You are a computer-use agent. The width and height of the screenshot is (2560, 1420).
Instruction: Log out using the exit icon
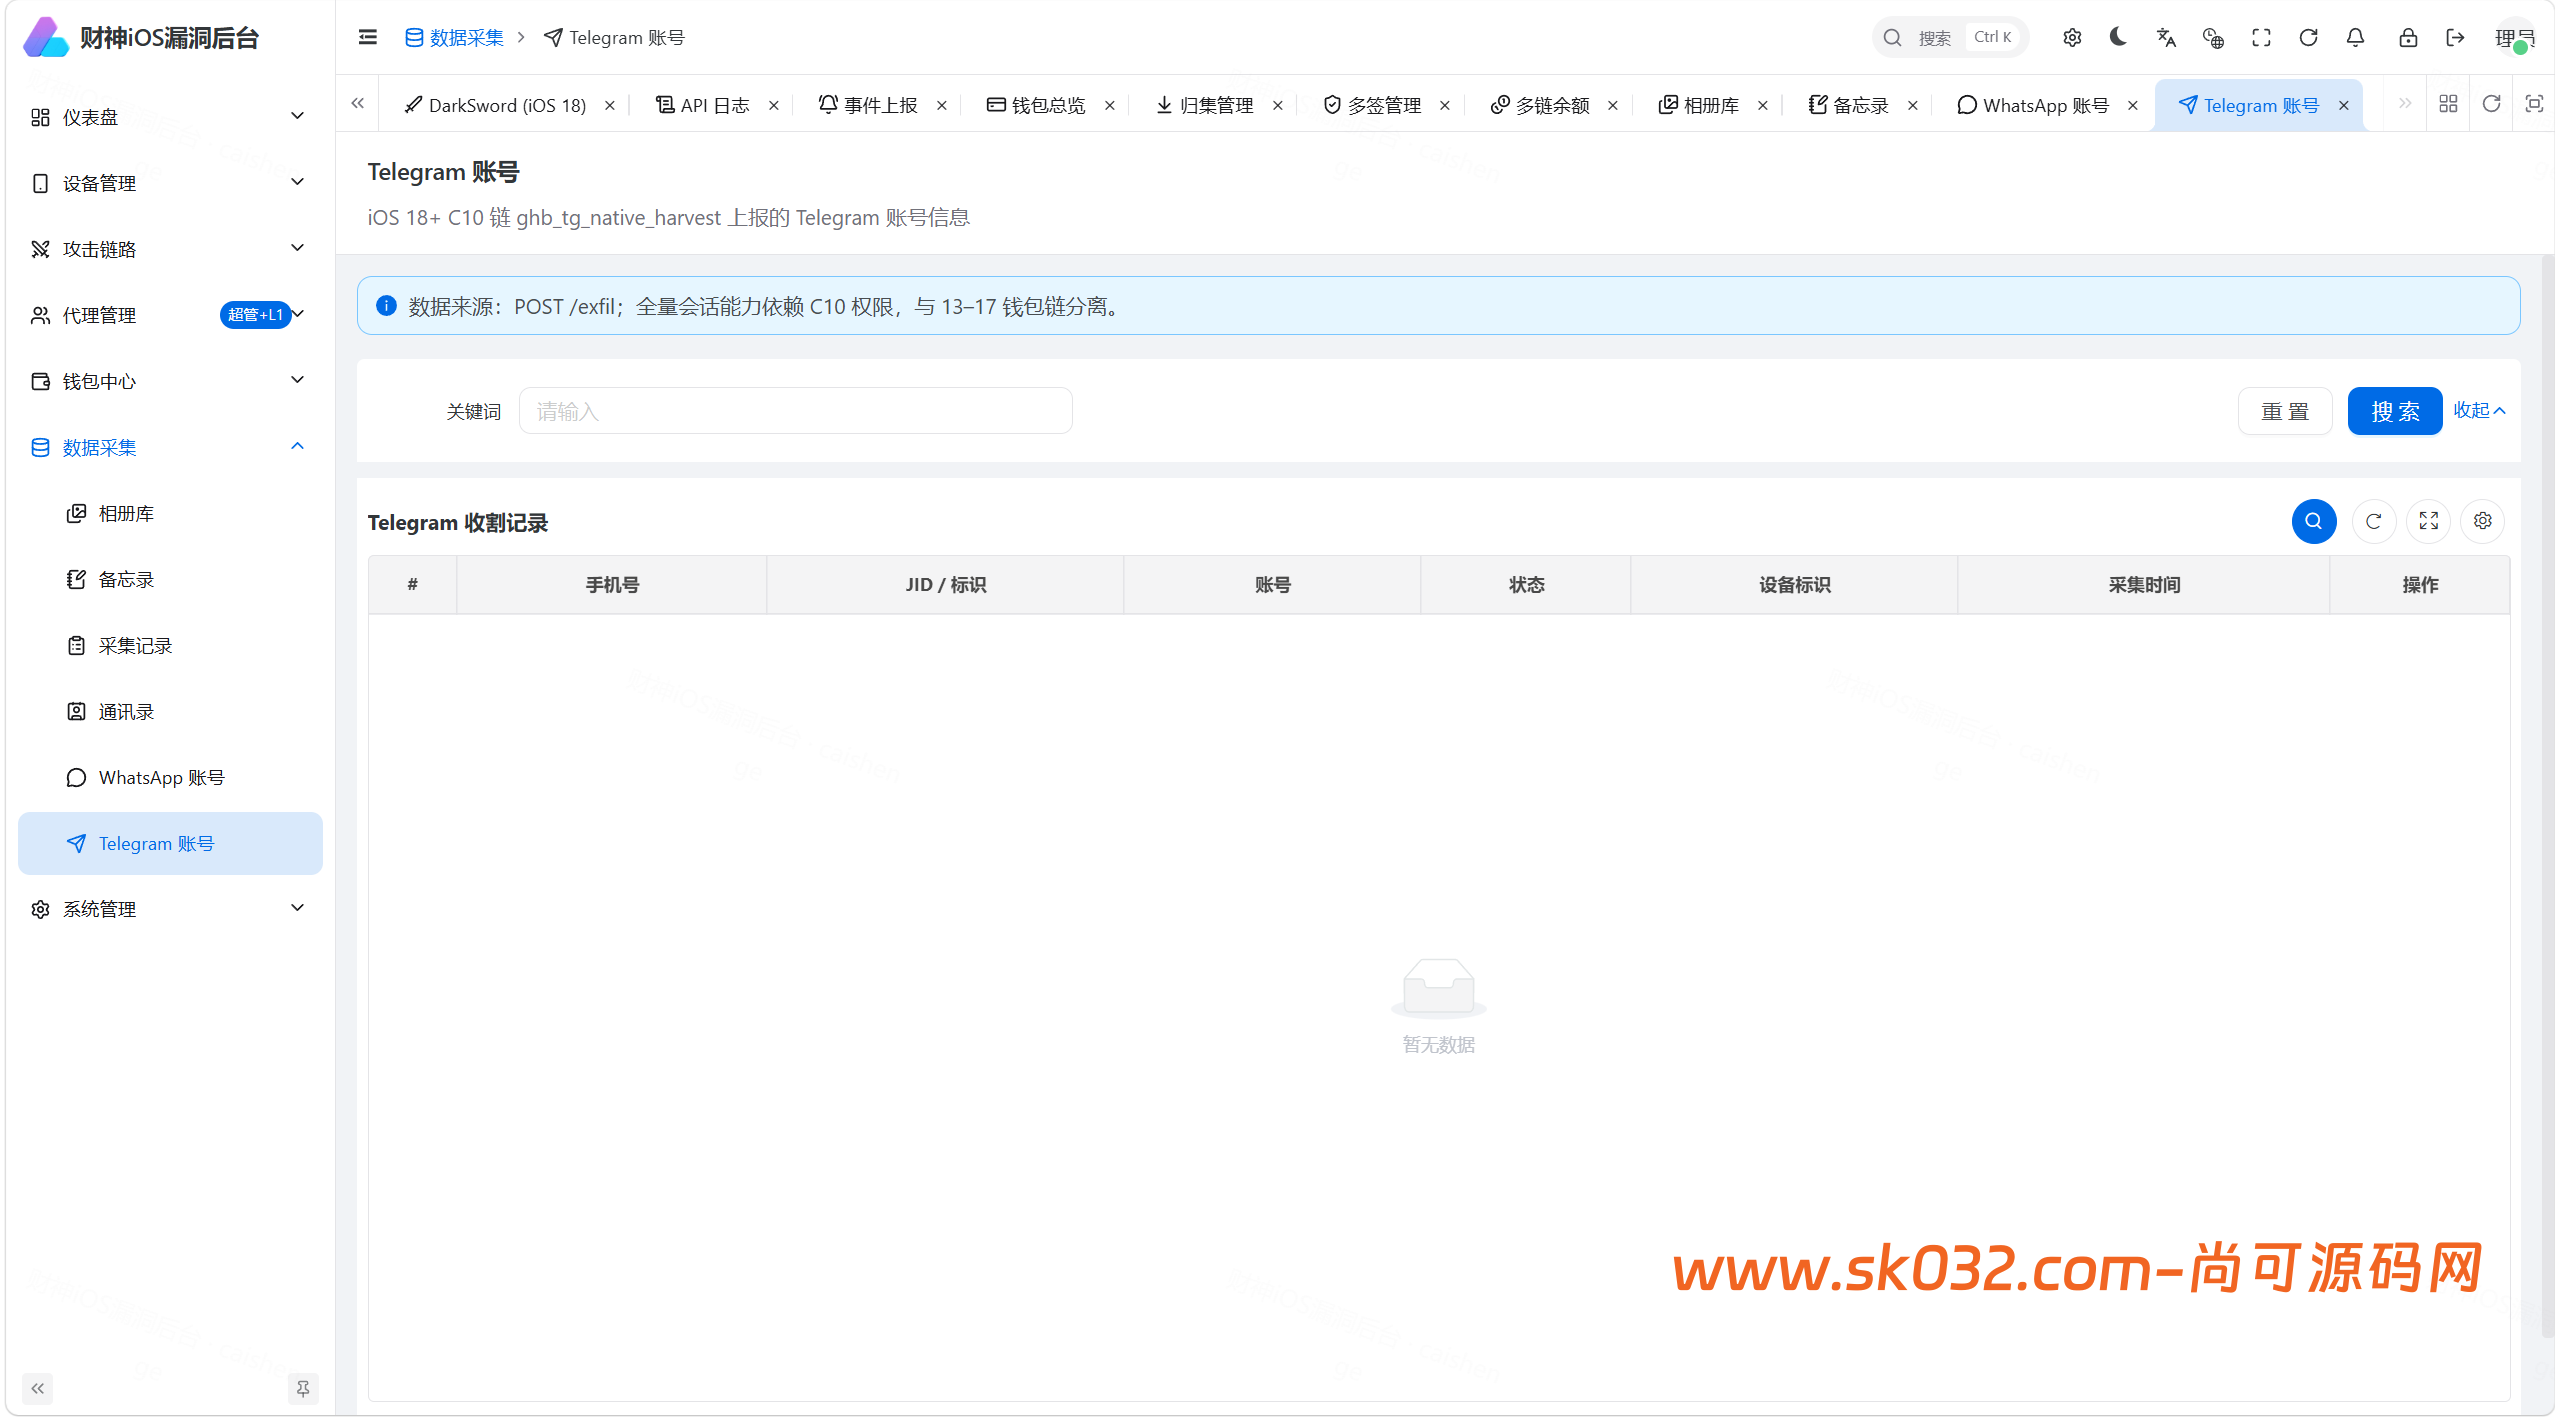pos(2455,37)
